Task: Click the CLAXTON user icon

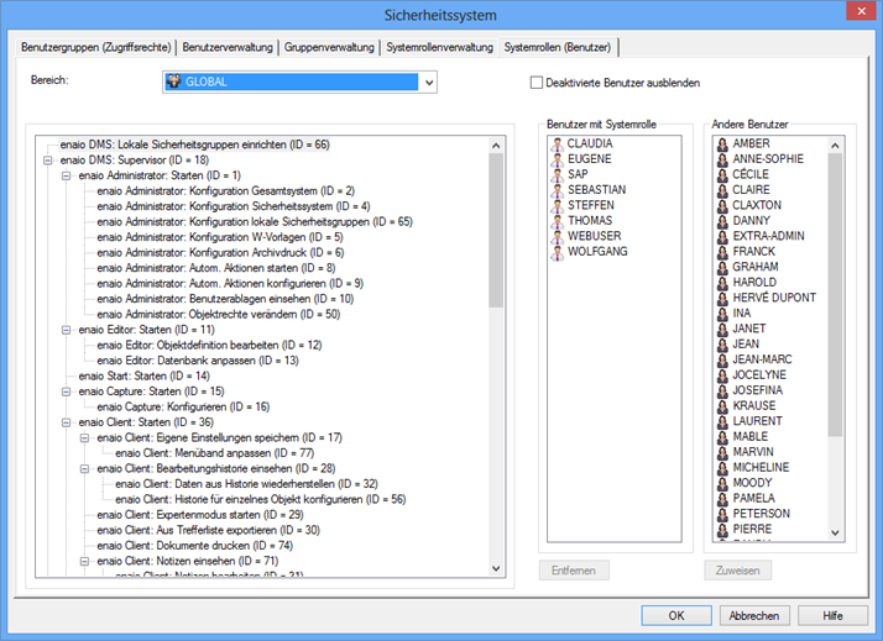Action: [723, 206]
